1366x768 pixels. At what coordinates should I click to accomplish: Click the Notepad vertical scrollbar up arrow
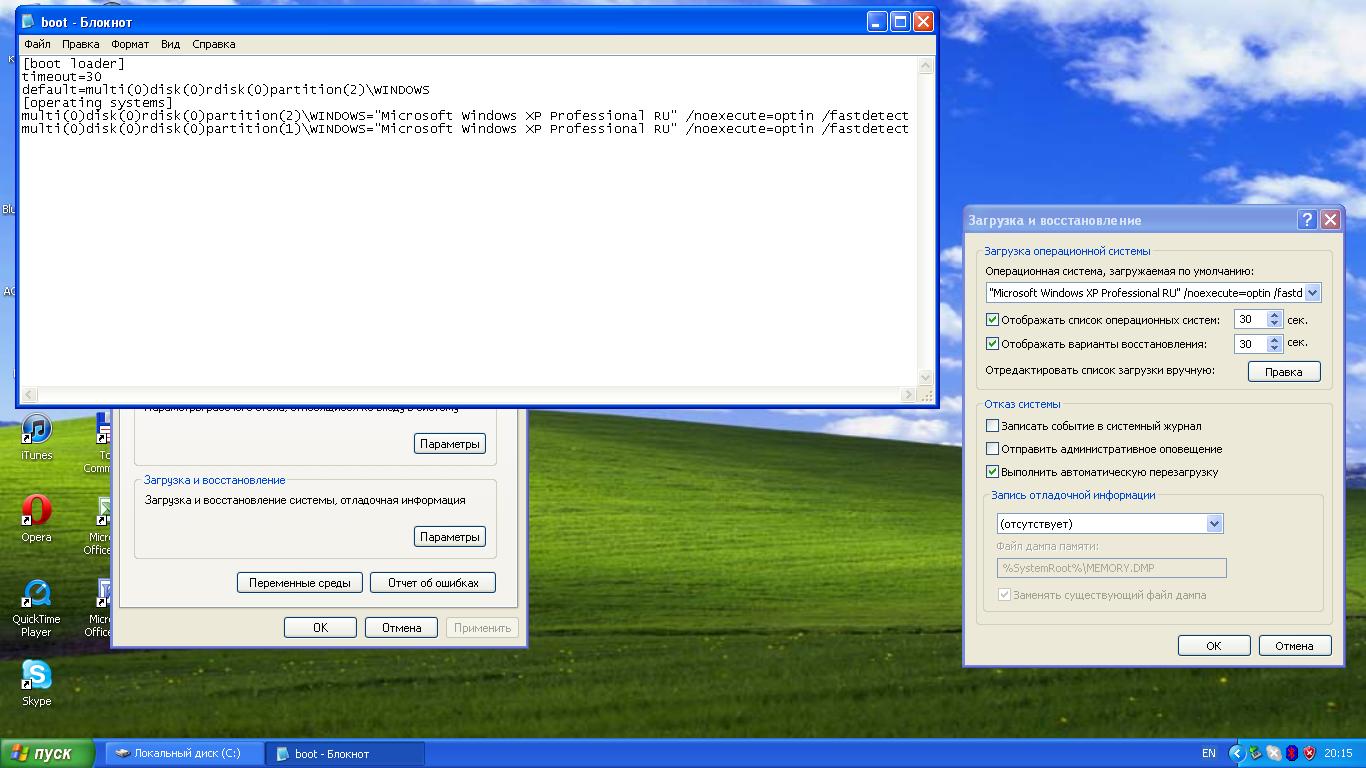[x=925, y=66]
